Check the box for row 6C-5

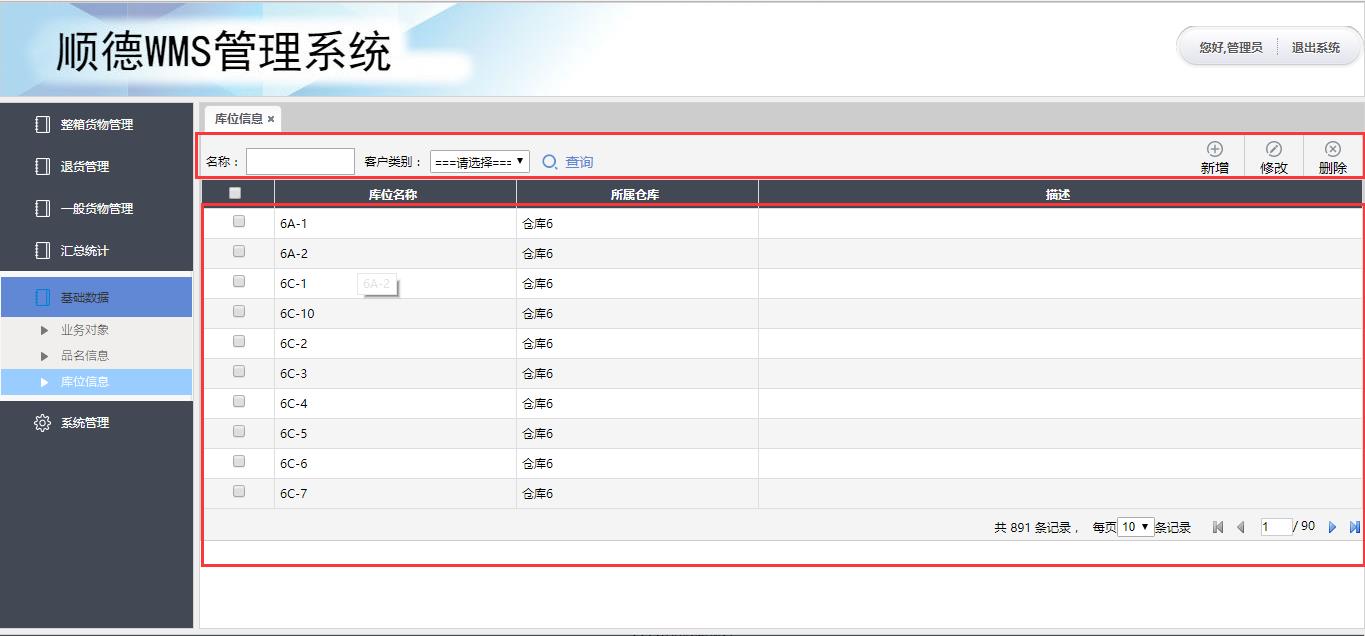(x=239, y=432)
